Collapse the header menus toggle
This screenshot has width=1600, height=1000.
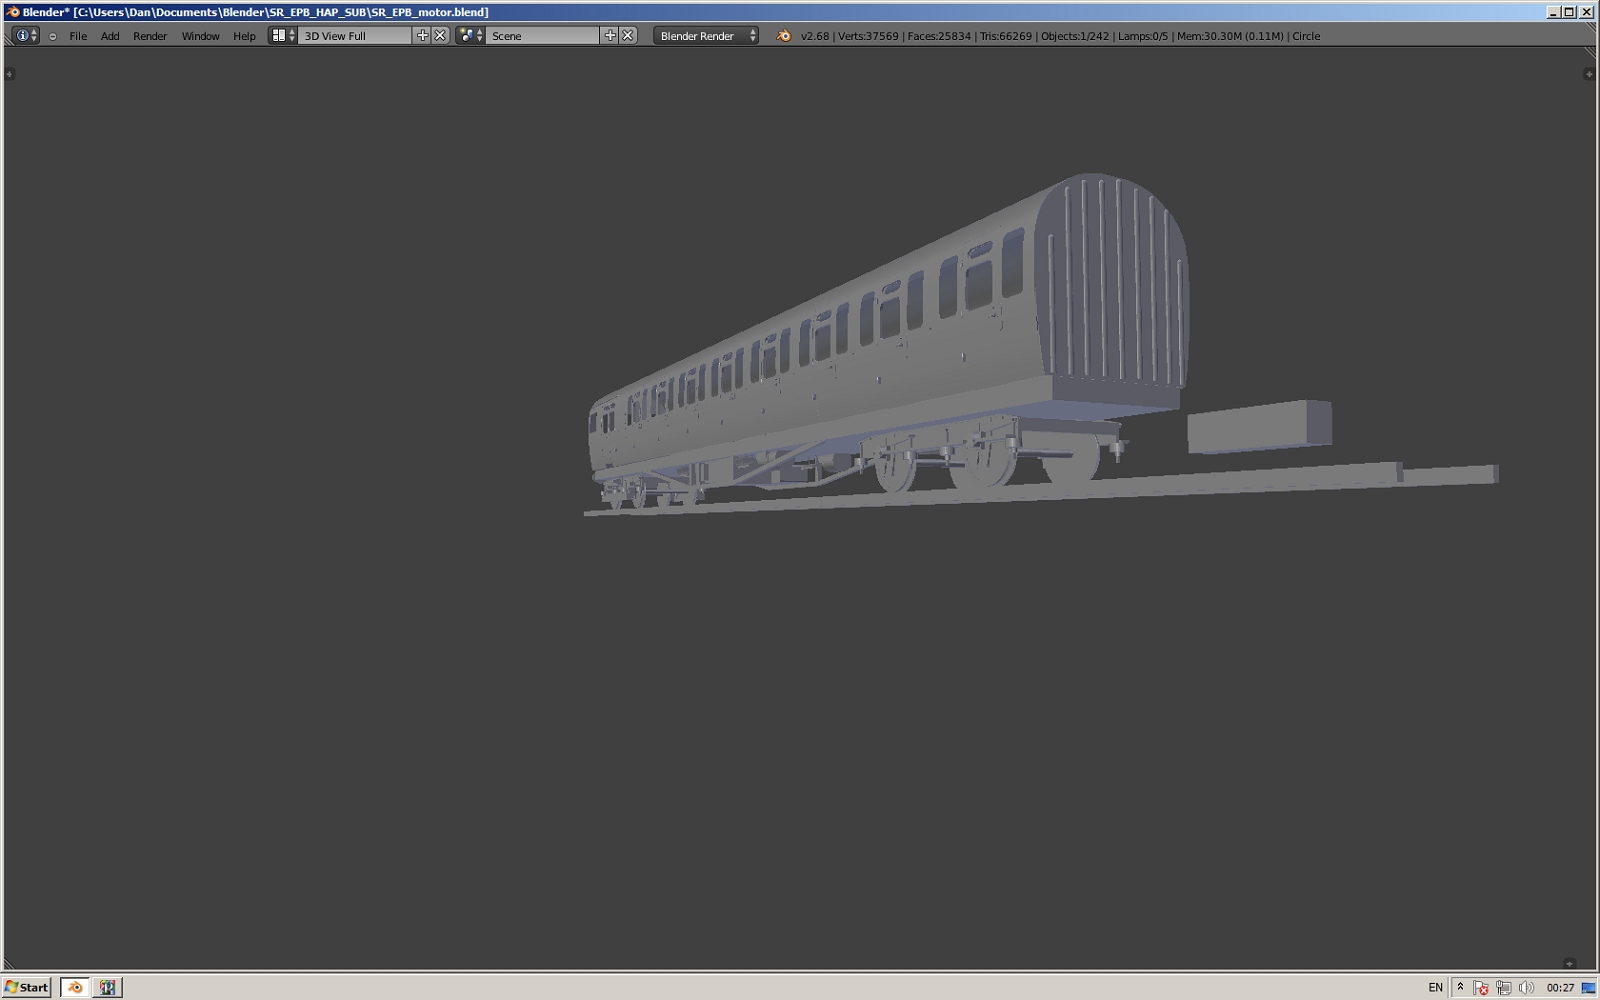53,36
